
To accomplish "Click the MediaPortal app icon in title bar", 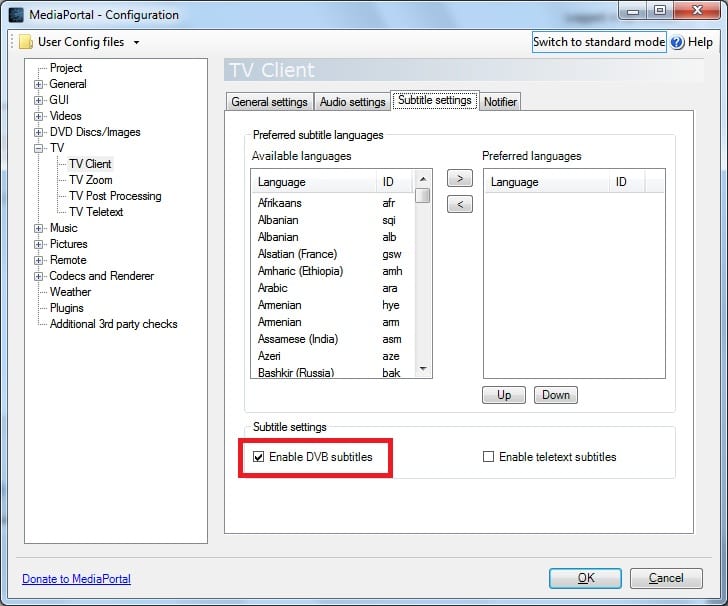I will pos(15,15).
